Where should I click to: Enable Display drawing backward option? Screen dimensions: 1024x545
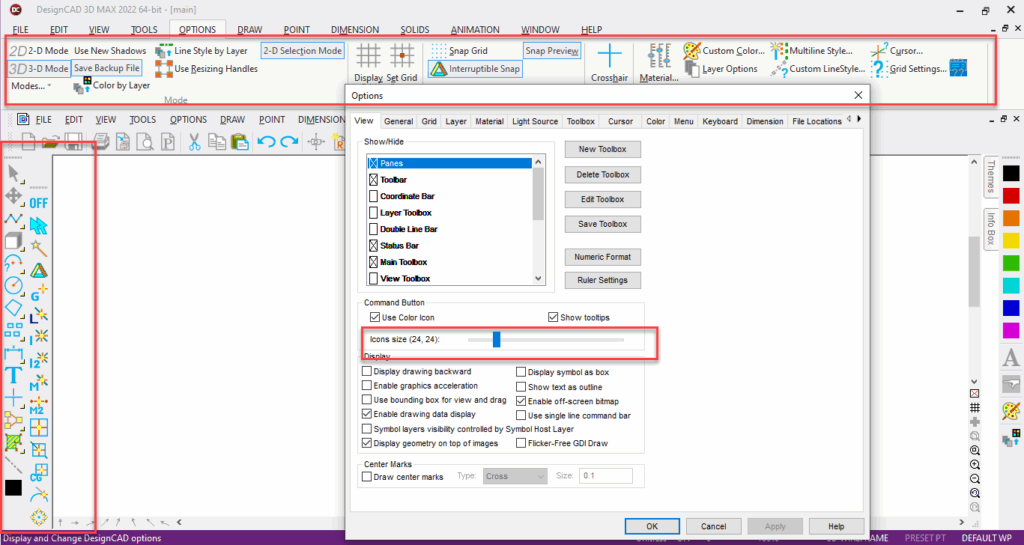[x=366, y=372]
